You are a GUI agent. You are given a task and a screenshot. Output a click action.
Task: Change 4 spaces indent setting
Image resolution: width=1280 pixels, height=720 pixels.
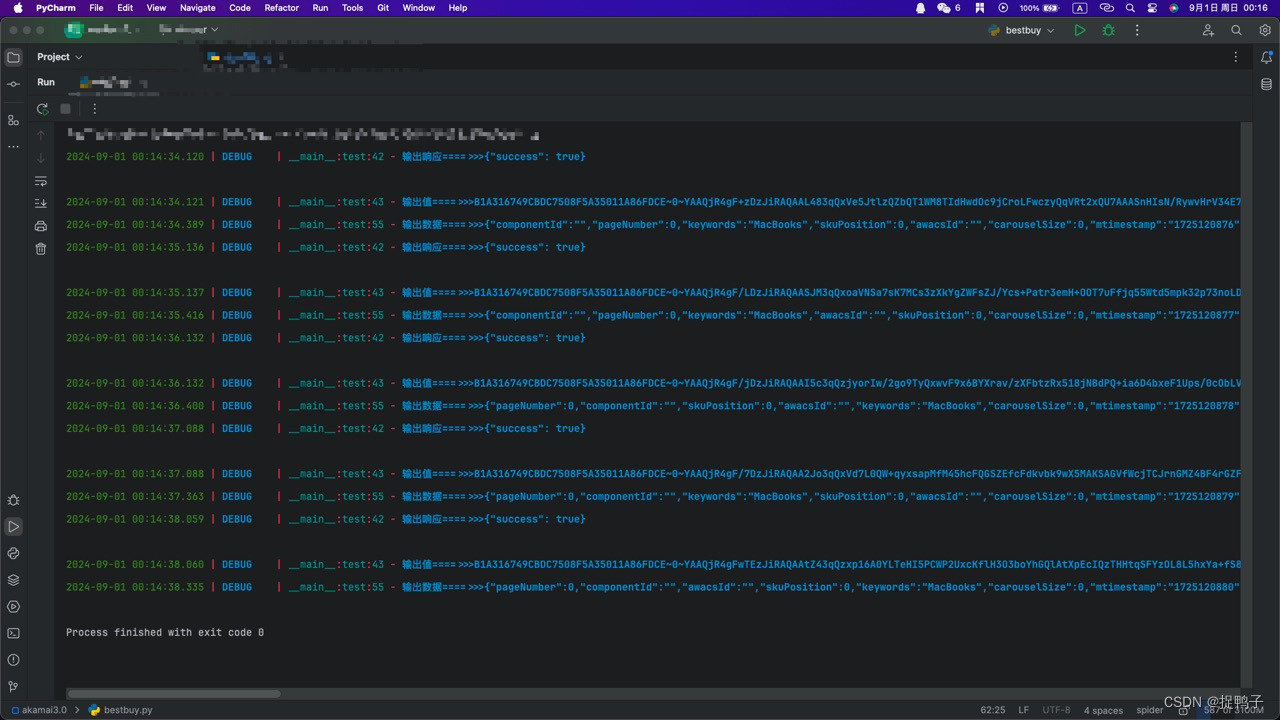coord(1103,710)
